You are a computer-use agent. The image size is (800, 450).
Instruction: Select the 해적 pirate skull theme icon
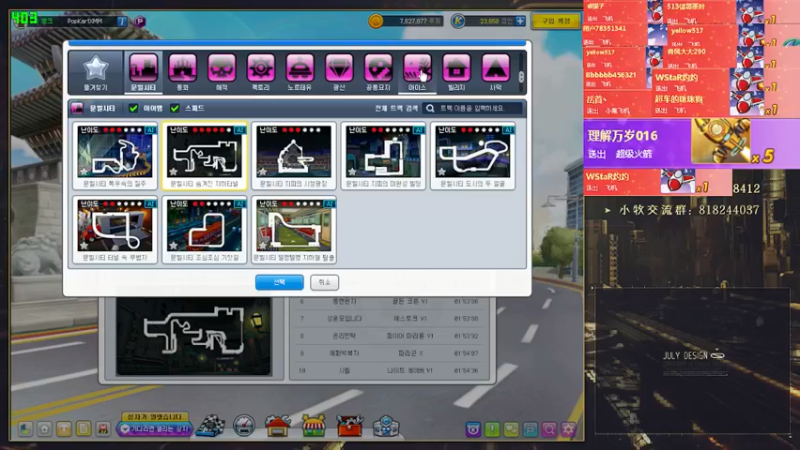[x=221, y=72]
